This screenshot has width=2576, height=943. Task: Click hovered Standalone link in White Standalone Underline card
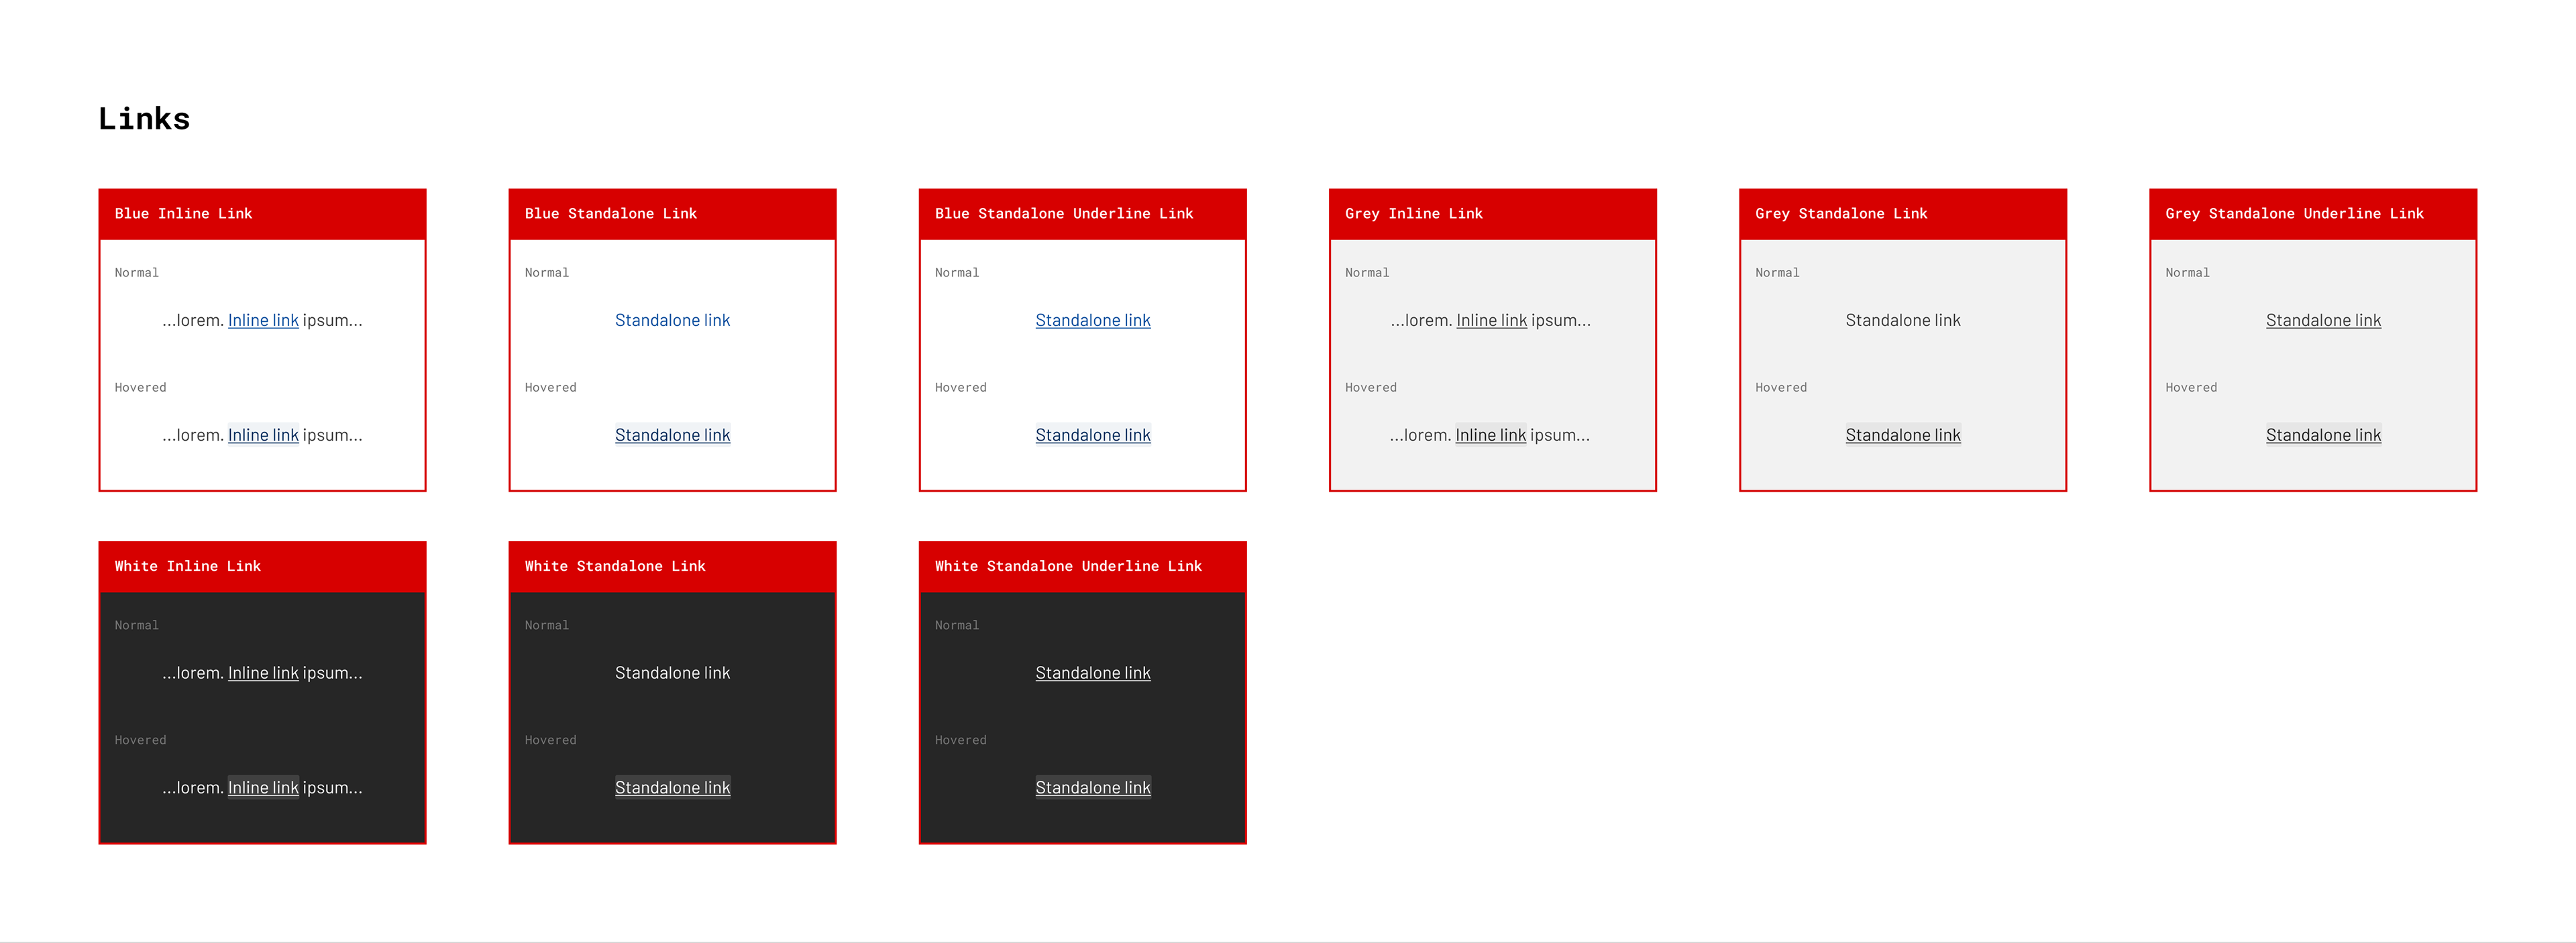point(1093,788)
